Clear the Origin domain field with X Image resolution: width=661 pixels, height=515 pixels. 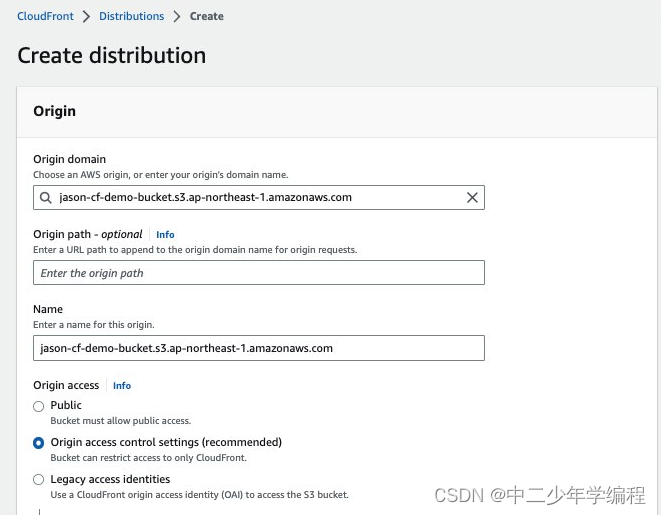(x=472, y=197)
